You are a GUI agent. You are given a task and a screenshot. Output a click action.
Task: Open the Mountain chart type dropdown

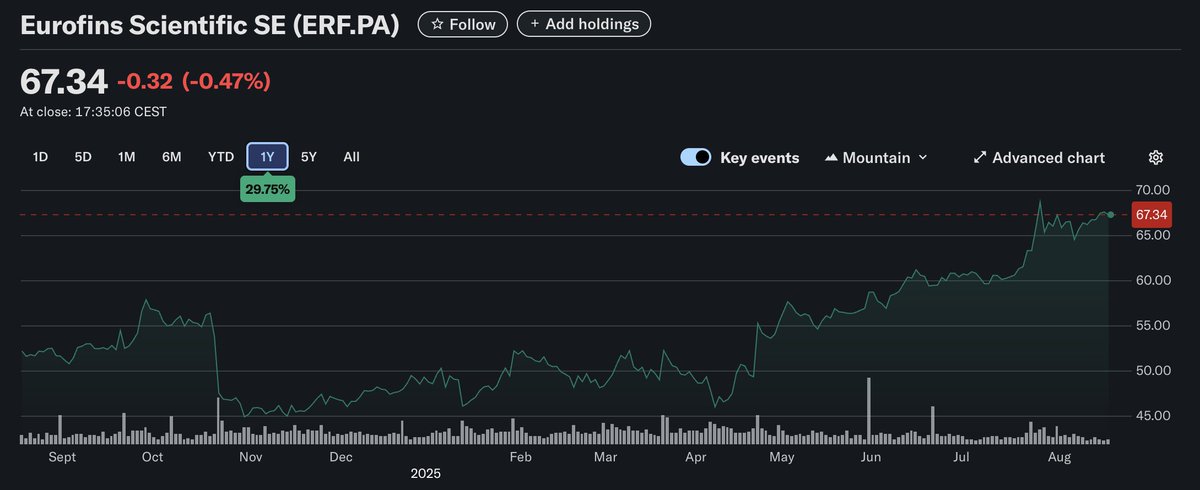point(876,157)
